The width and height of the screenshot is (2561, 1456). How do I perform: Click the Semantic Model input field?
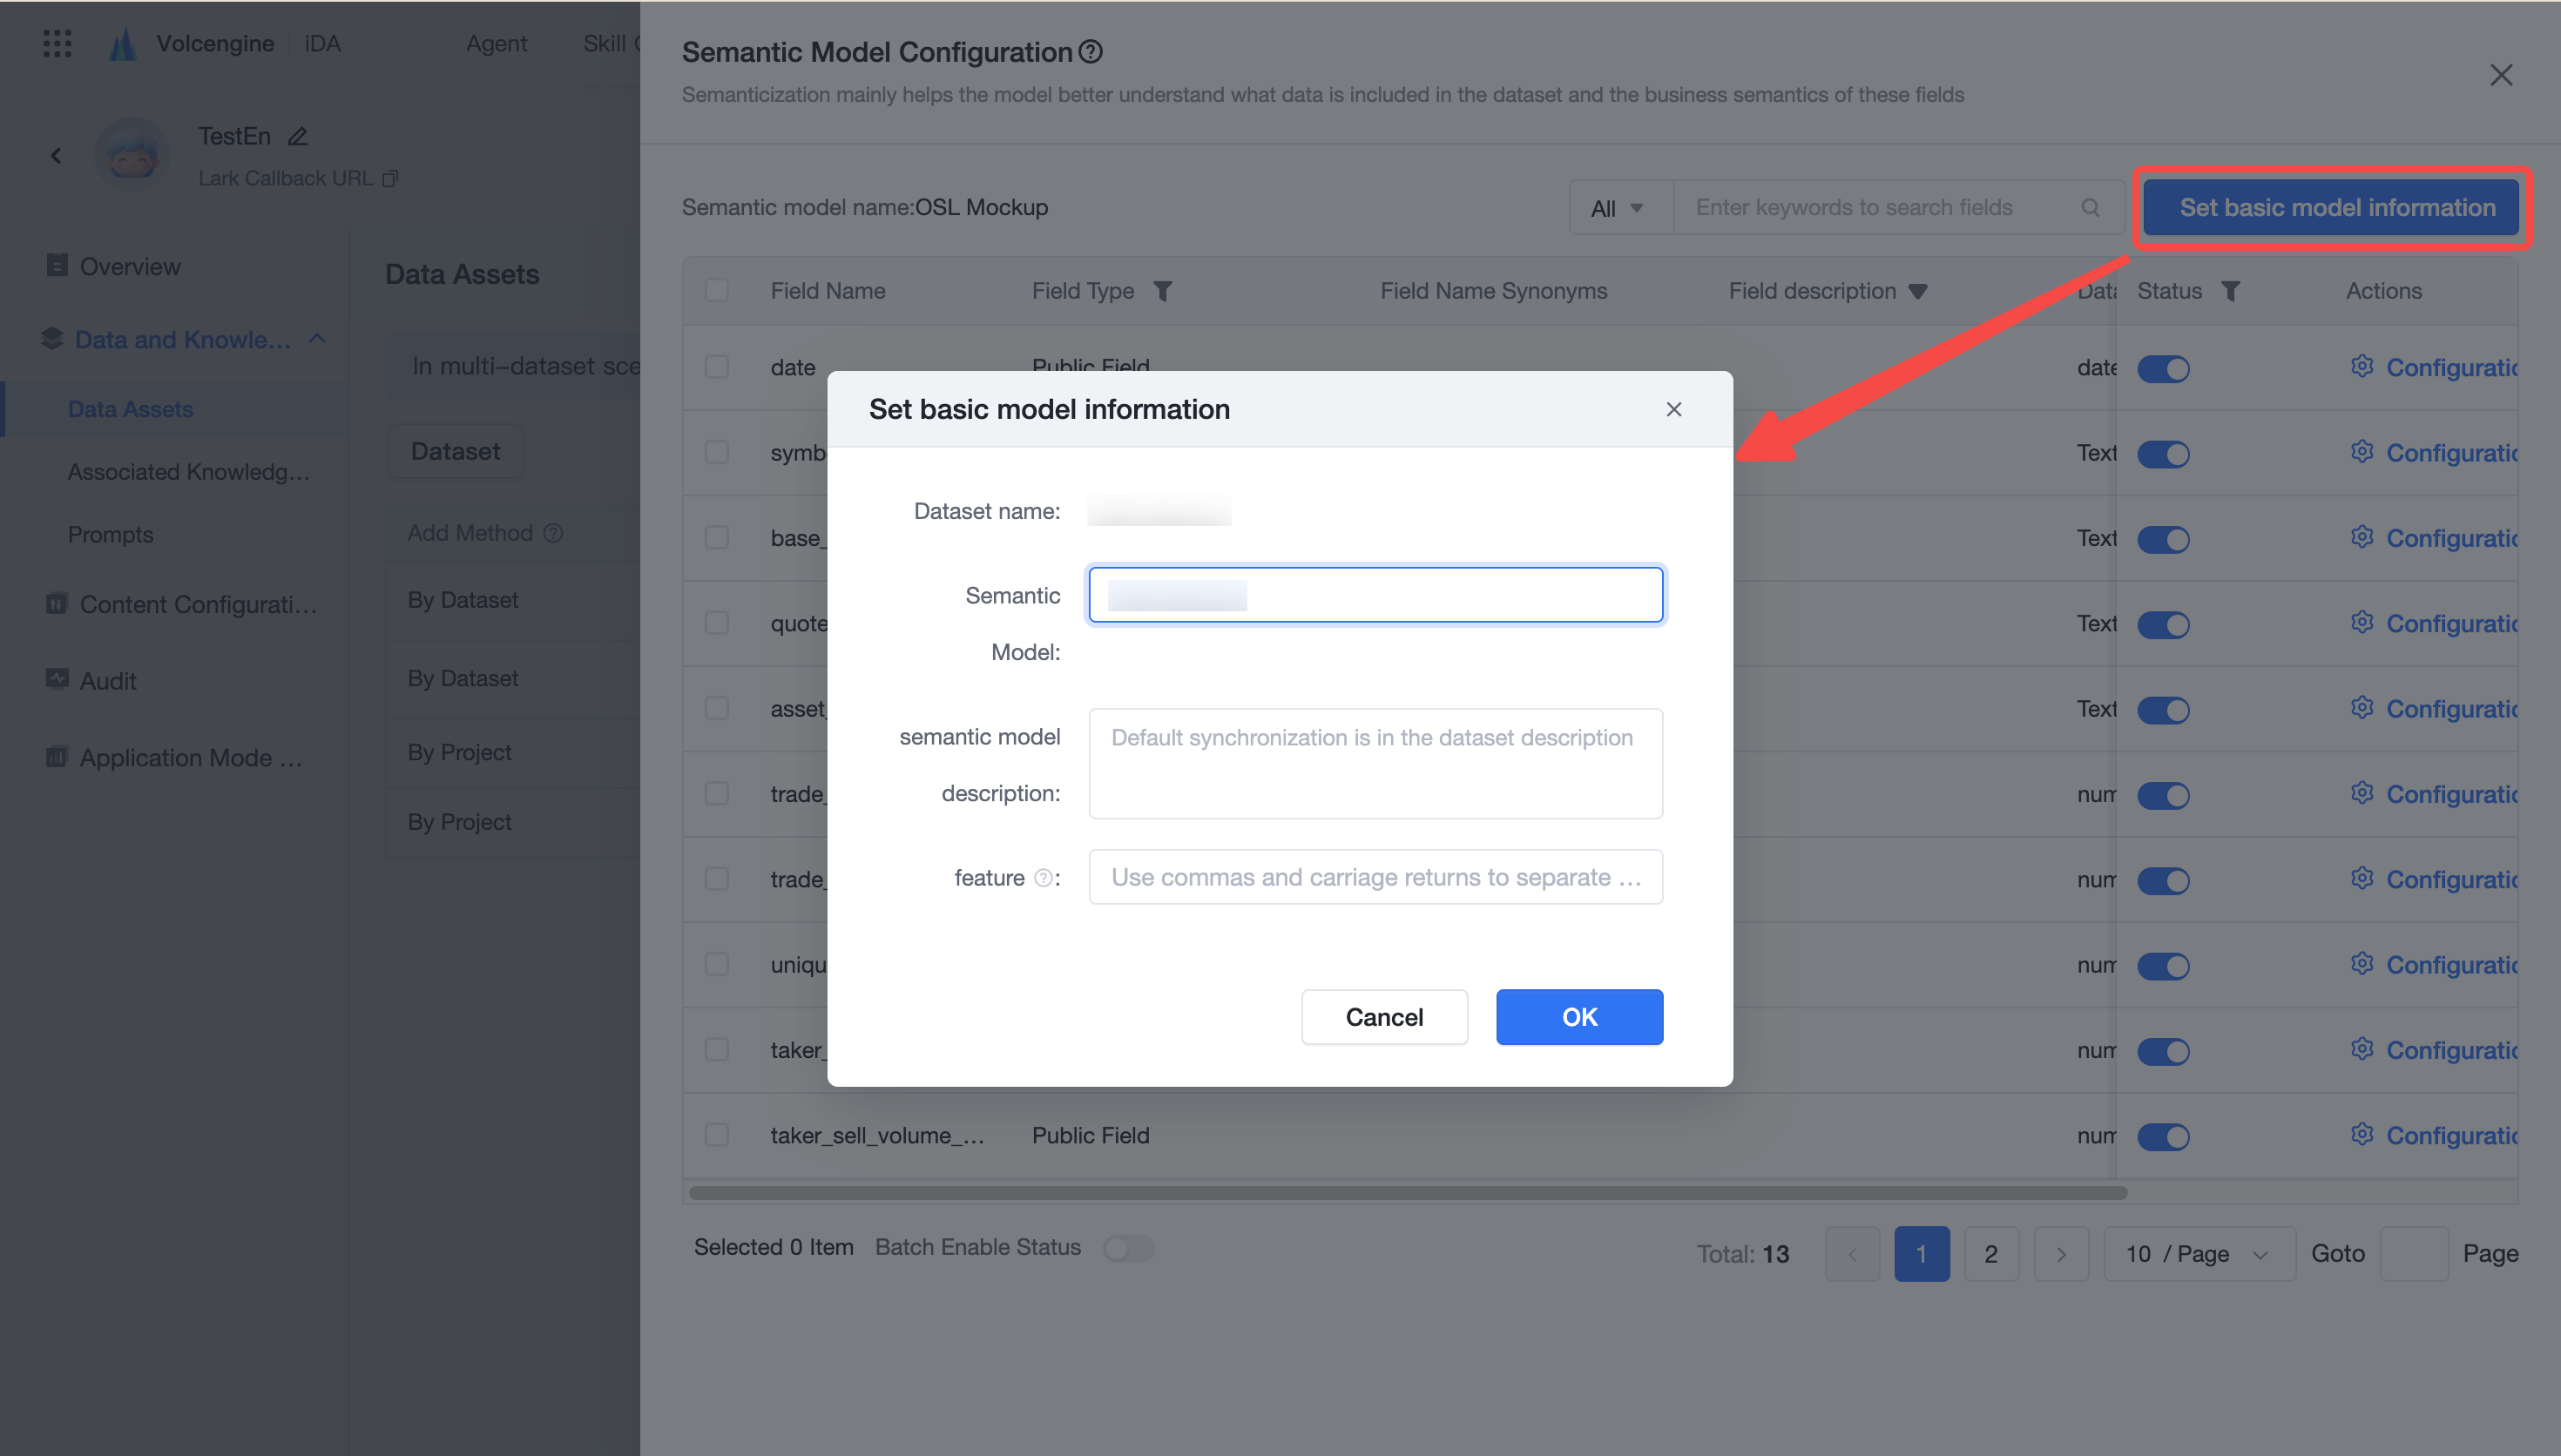click(x=1375, y=595)
